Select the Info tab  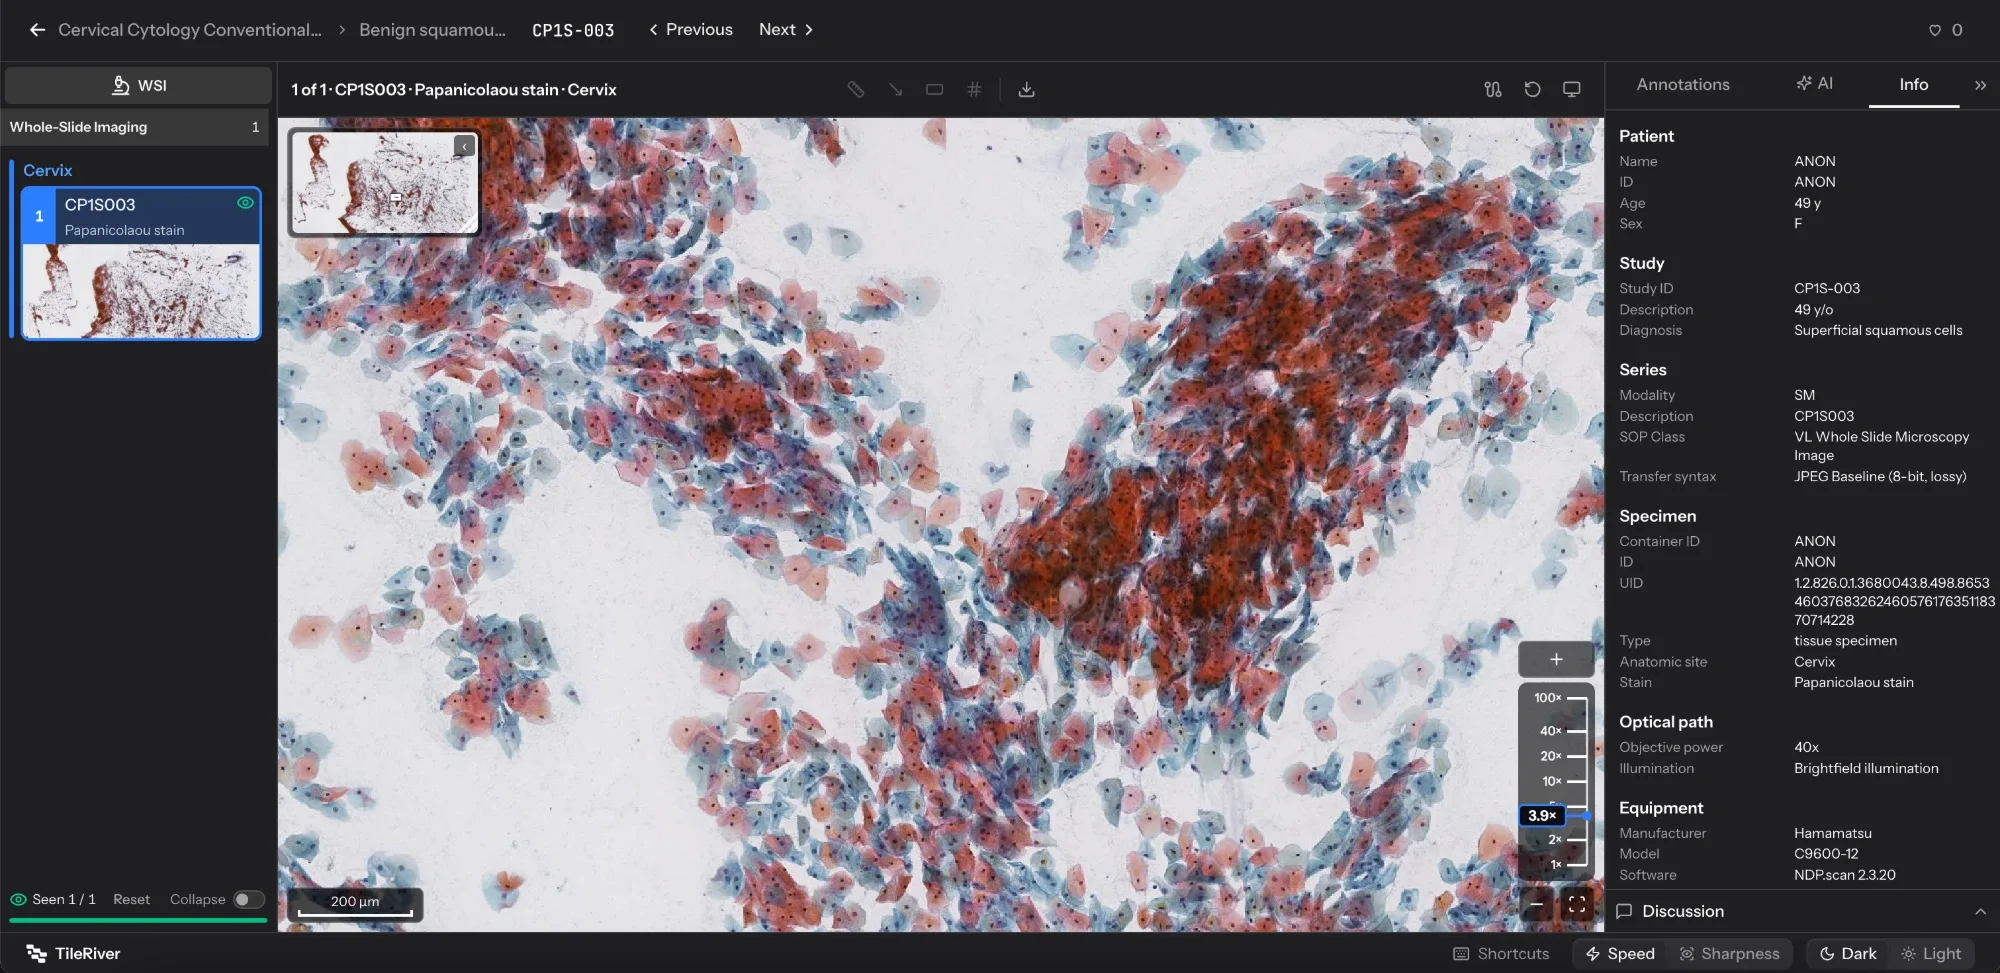[x=1913, y=85]
